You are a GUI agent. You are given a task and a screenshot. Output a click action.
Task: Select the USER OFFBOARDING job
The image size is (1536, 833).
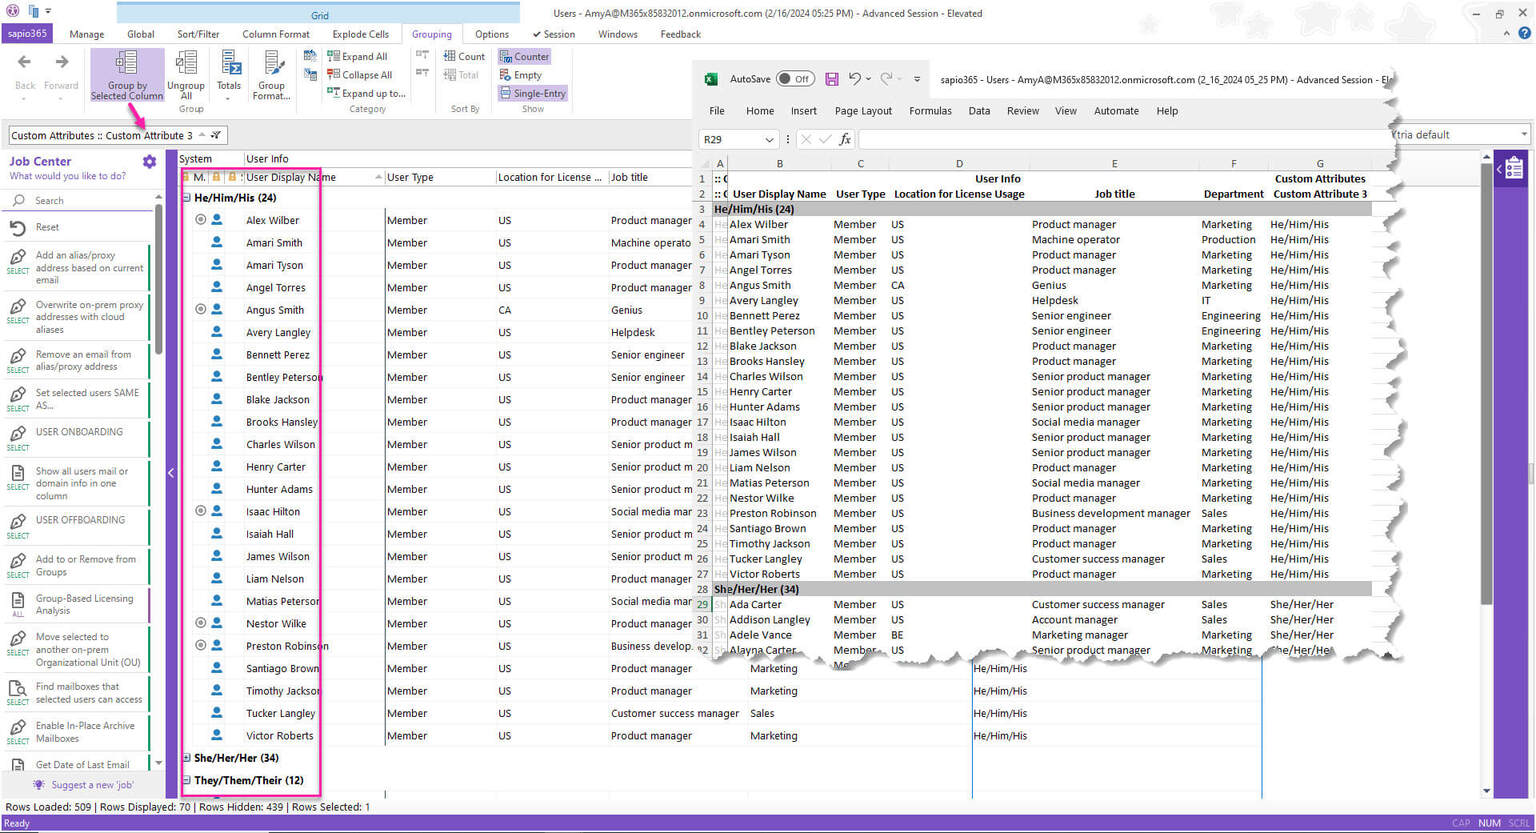80,526
